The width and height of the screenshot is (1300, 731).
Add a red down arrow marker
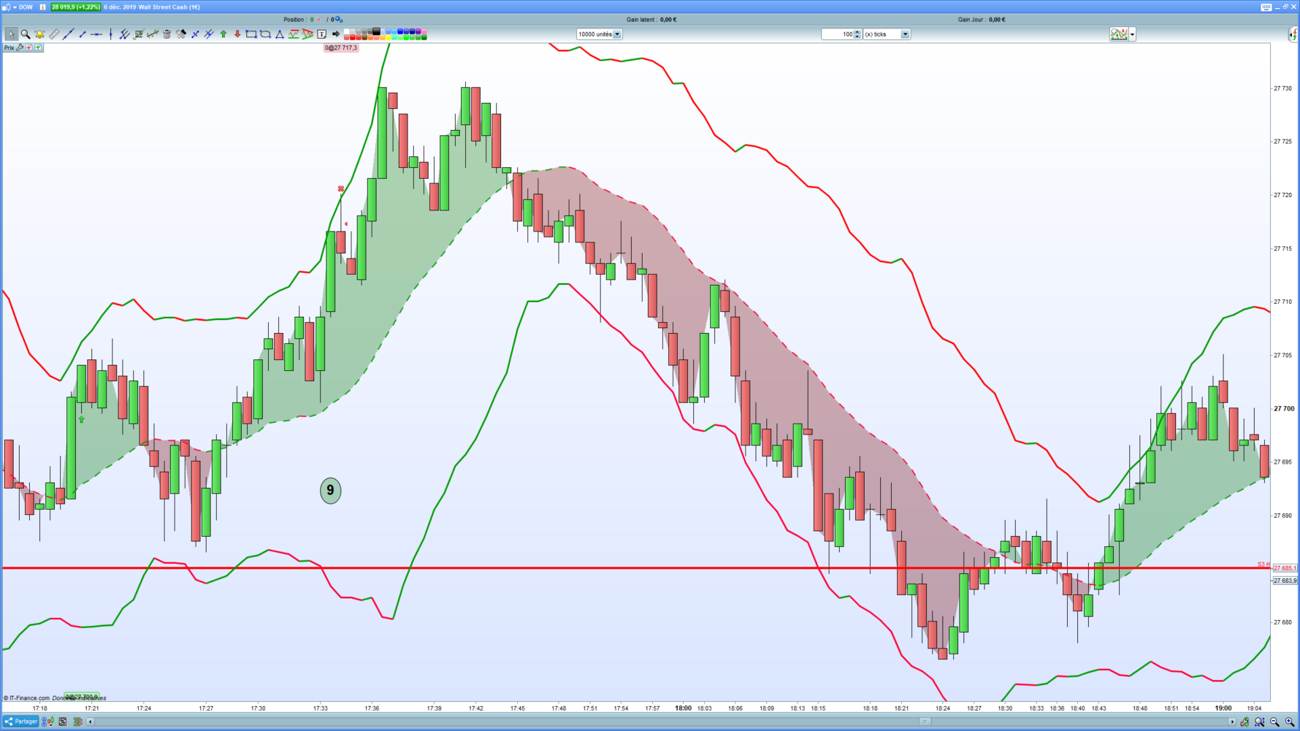[237, 34]
